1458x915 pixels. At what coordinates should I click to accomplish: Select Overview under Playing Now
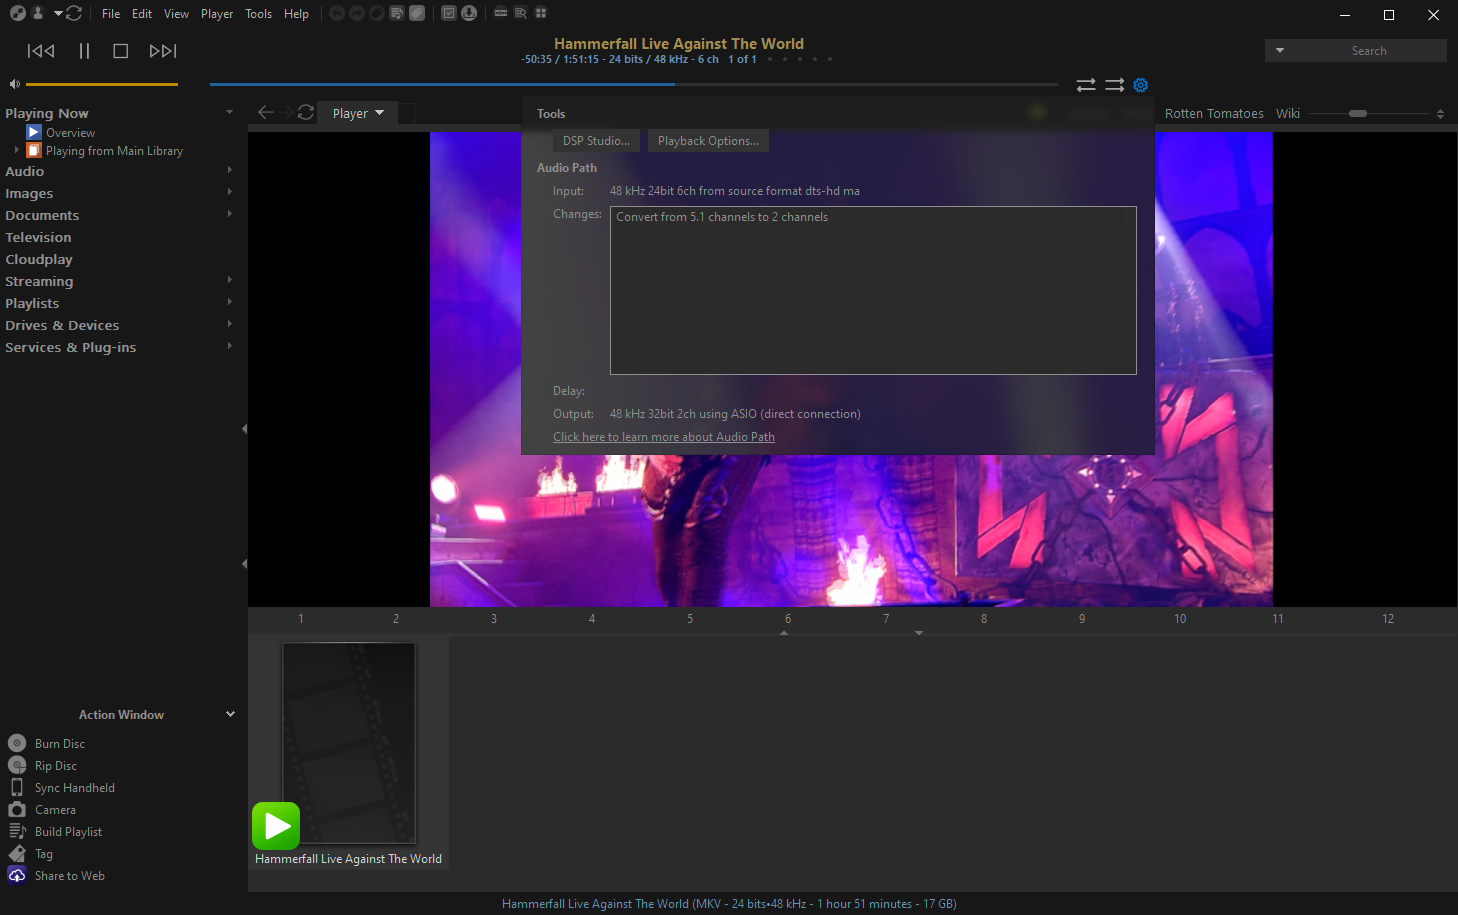coord(70,132)
